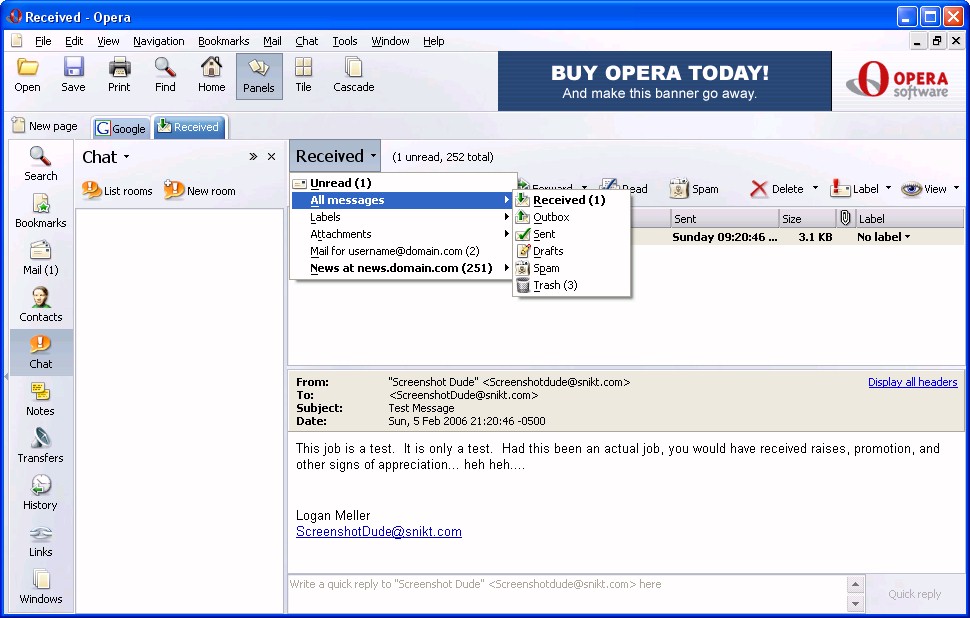Click the View eye button
The height and width of the screenshot is (618, 970).
[924, 189]
